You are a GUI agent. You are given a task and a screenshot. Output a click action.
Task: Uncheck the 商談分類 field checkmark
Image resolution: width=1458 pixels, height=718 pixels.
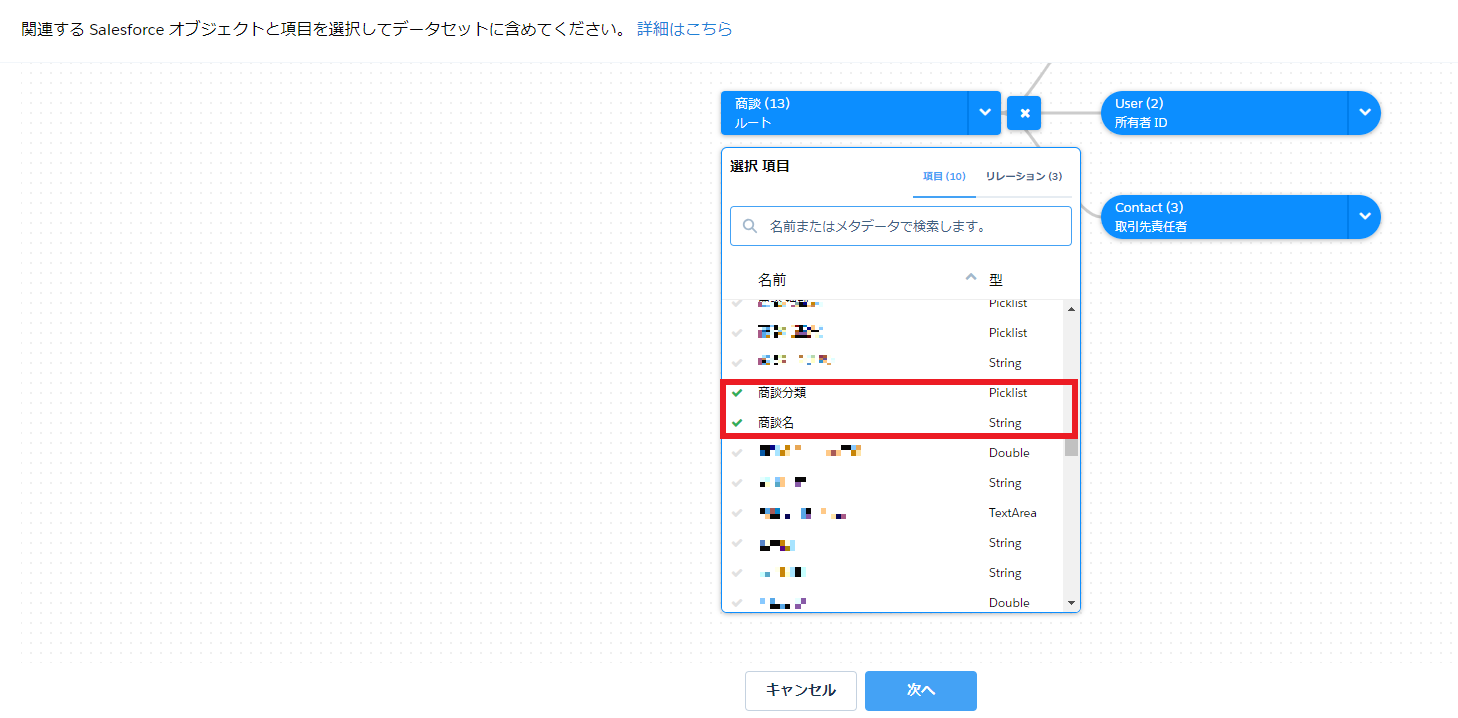click(738, 393)
